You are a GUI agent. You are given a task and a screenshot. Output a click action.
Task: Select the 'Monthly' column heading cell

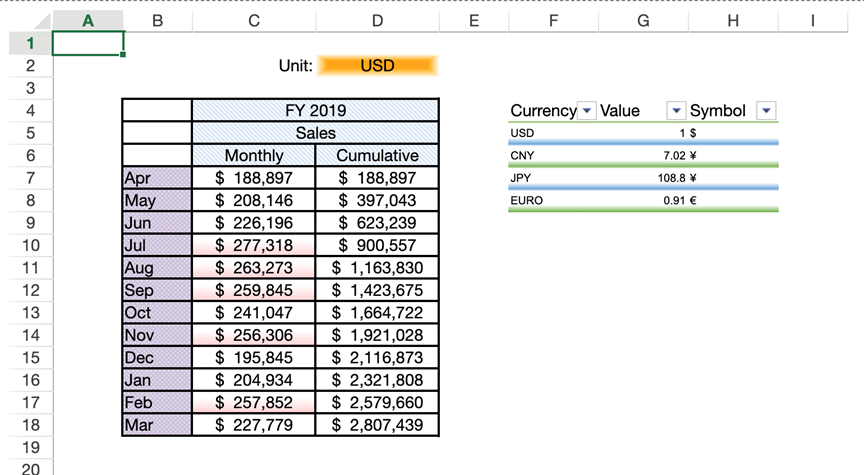(253, 155)
